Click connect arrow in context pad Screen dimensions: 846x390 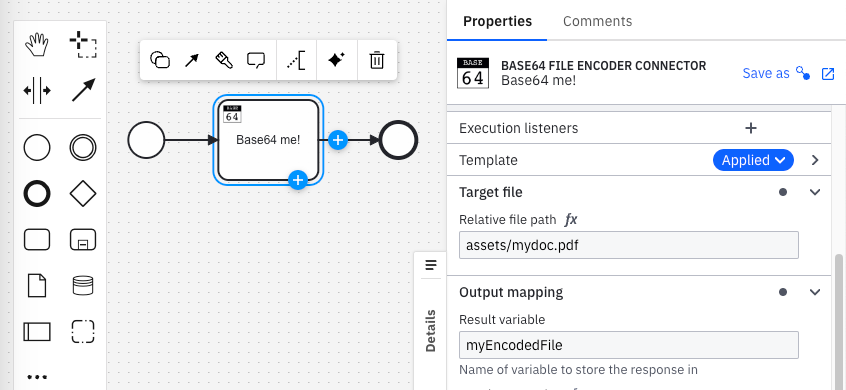coord(192,60)
